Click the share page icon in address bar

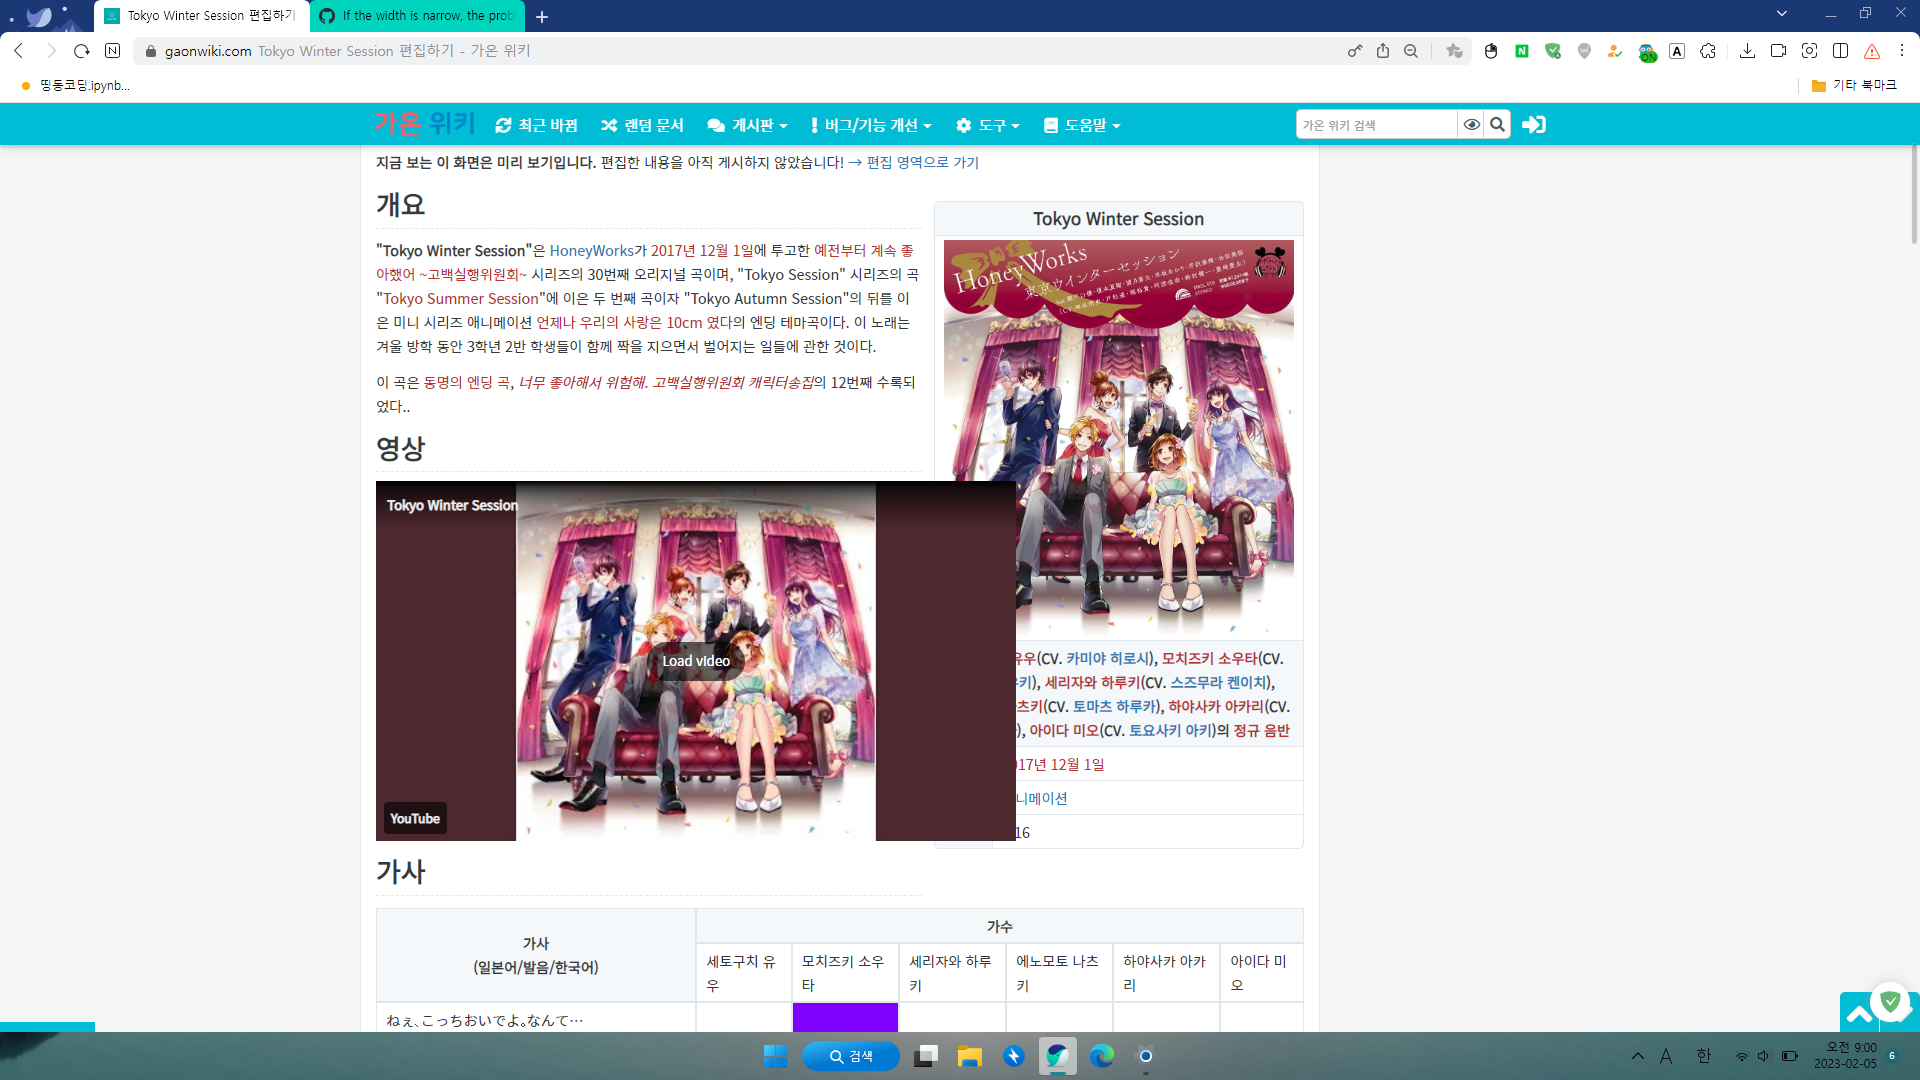pos(1383,51)
